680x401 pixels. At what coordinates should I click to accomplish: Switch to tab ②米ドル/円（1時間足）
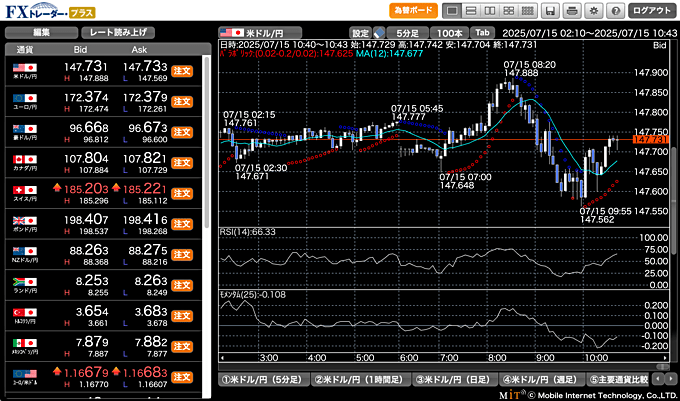pos(361,379)
